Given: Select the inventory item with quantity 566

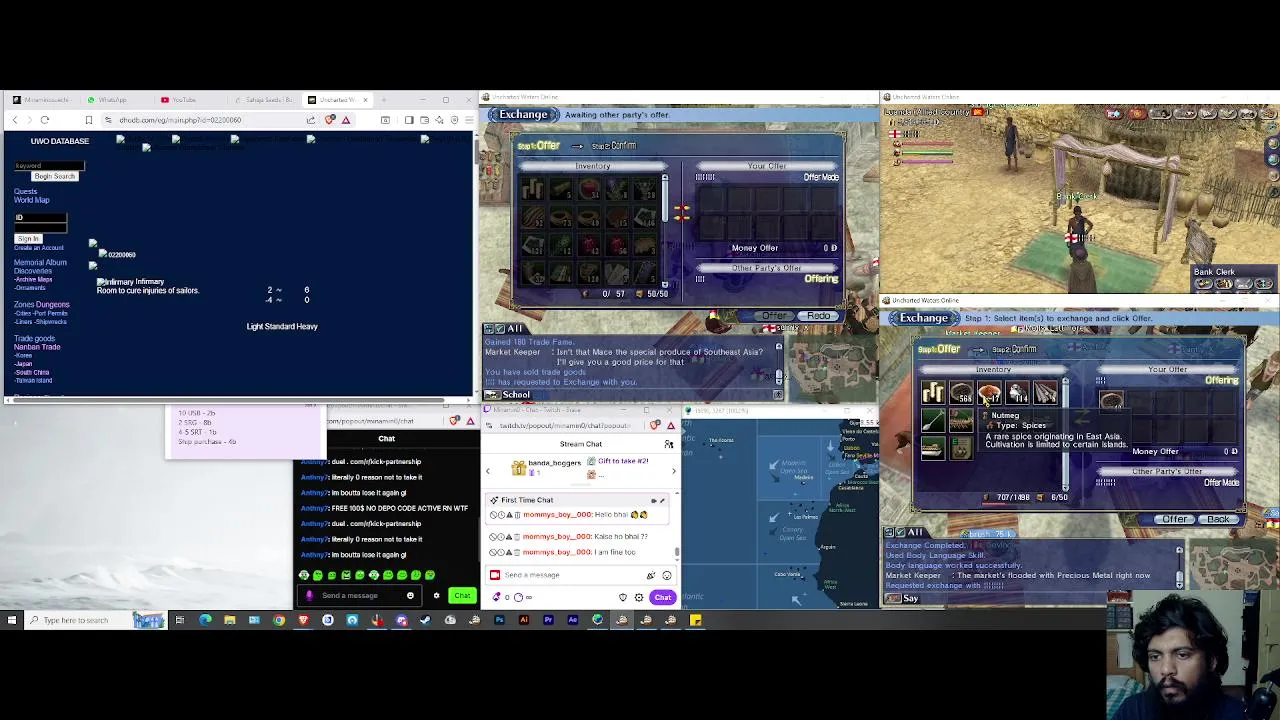Looking at the screenshot, I should point(961,393).
